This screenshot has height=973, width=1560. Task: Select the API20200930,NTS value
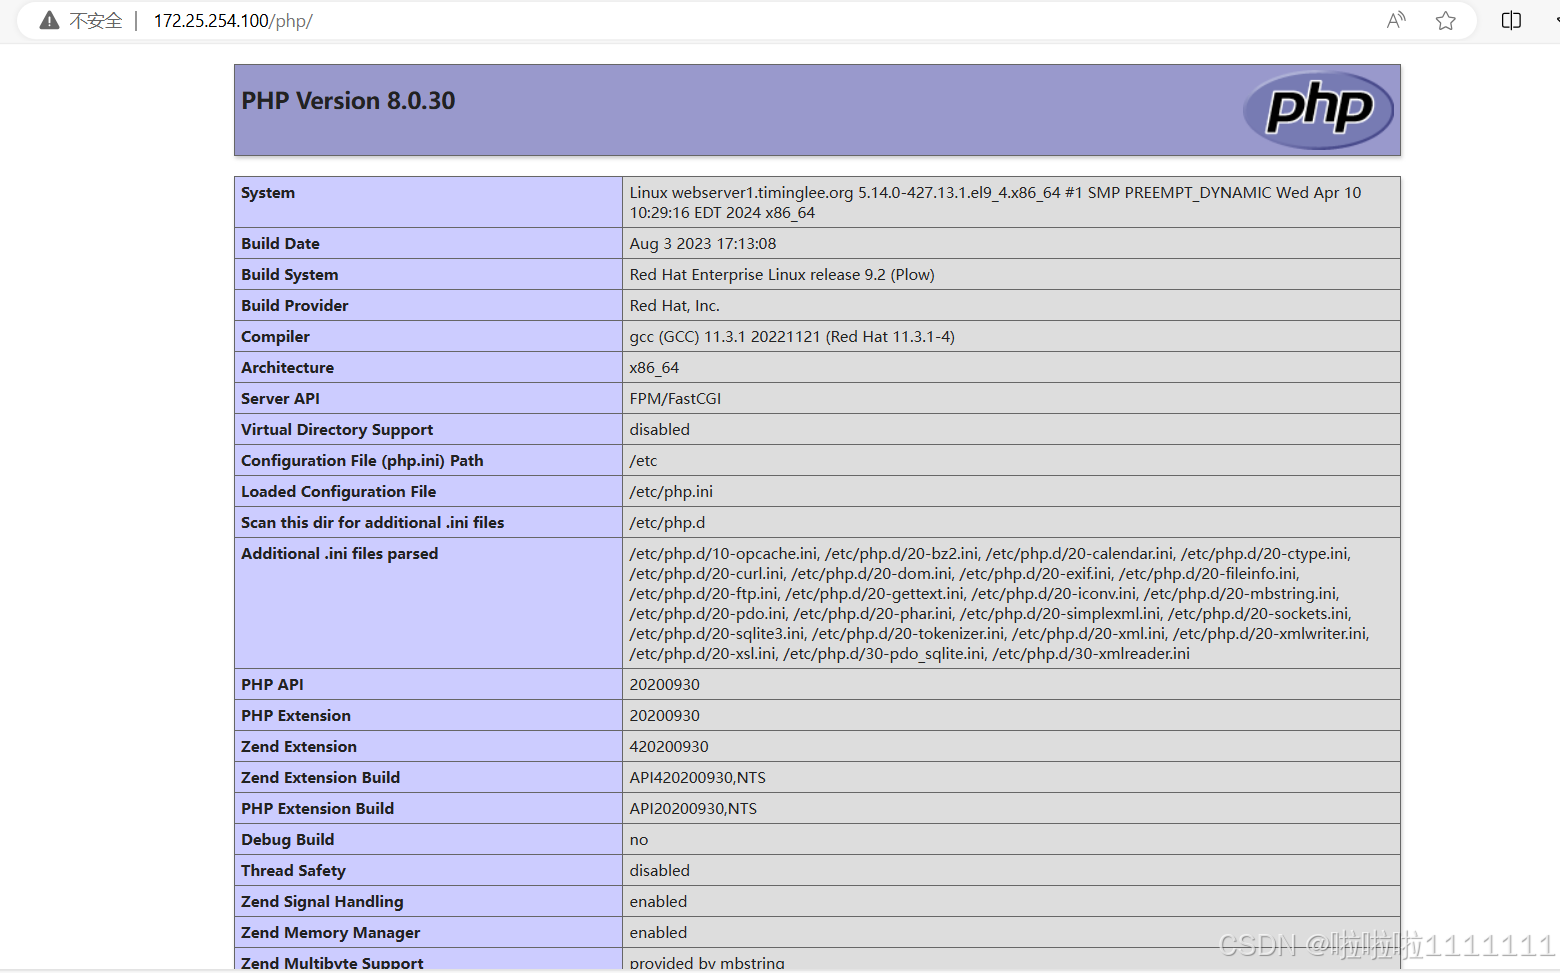coord(693,809)
